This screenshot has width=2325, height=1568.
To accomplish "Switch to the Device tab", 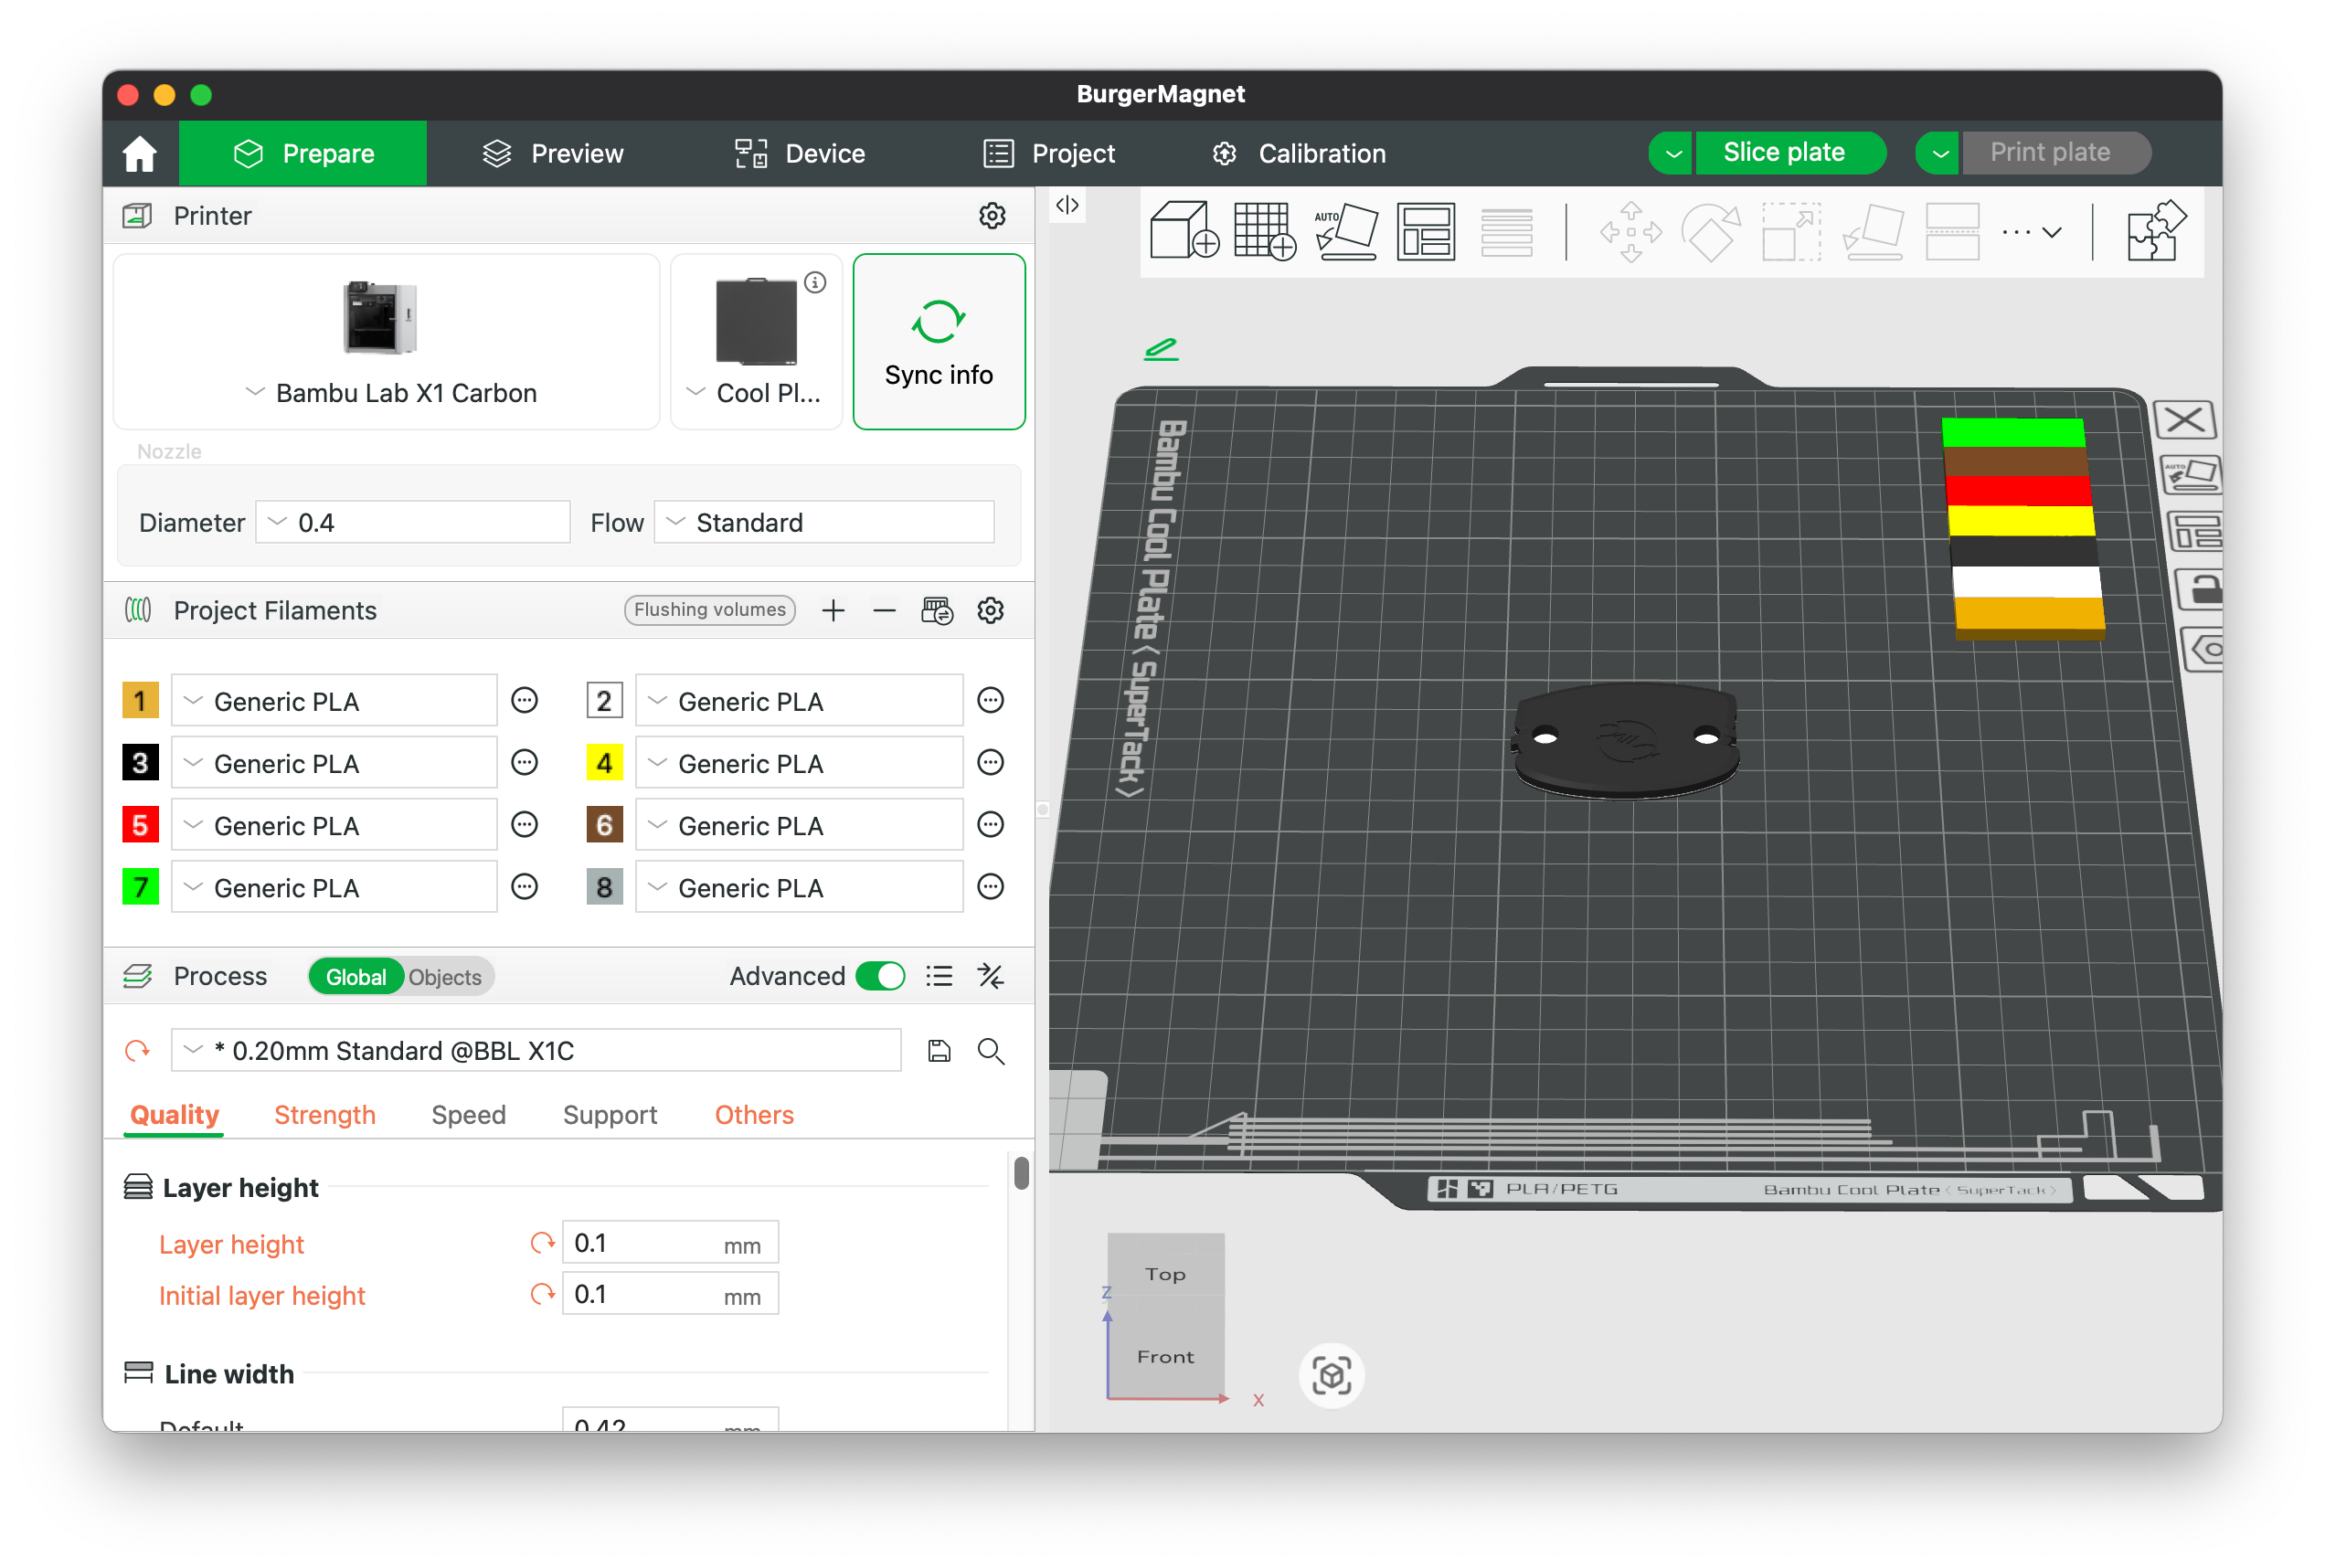I will click(x=799, y=153).
